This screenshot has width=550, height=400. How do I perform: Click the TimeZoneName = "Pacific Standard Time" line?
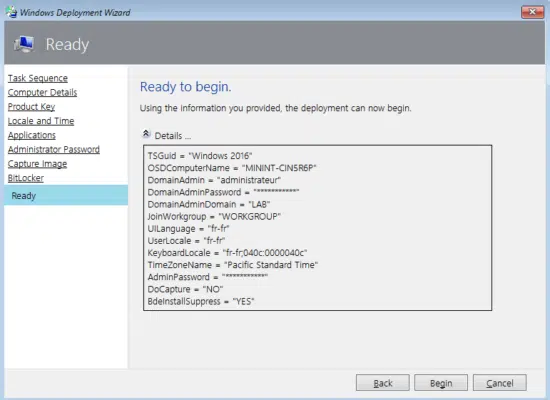click(233, 265)
